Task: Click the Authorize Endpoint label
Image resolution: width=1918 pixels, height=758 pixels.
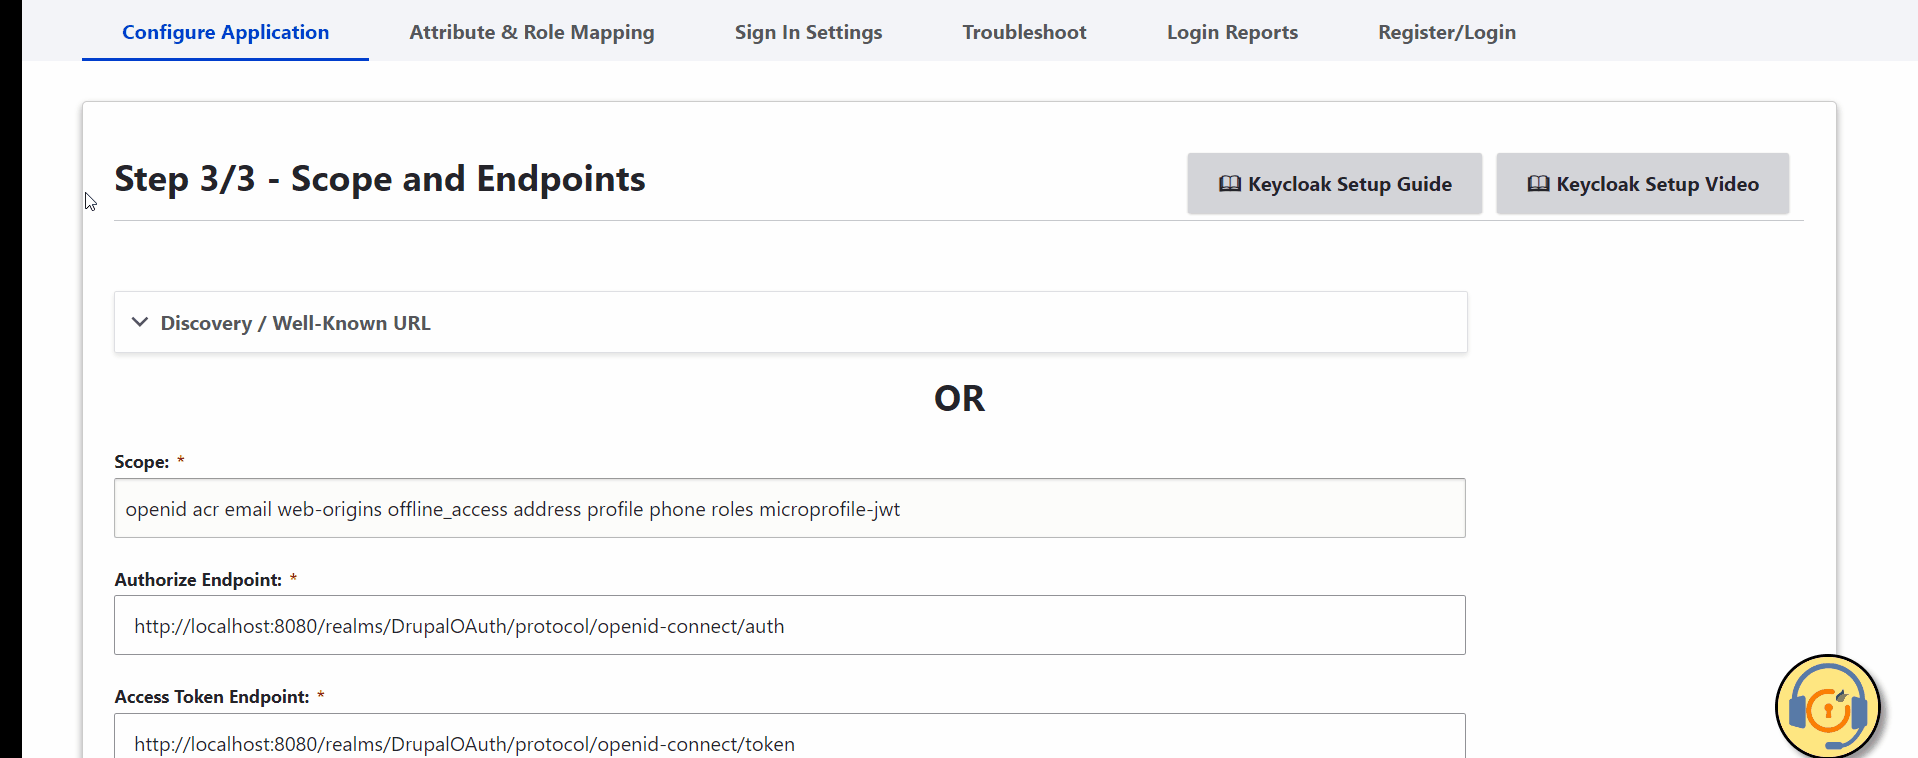Action: pos(198,580)
